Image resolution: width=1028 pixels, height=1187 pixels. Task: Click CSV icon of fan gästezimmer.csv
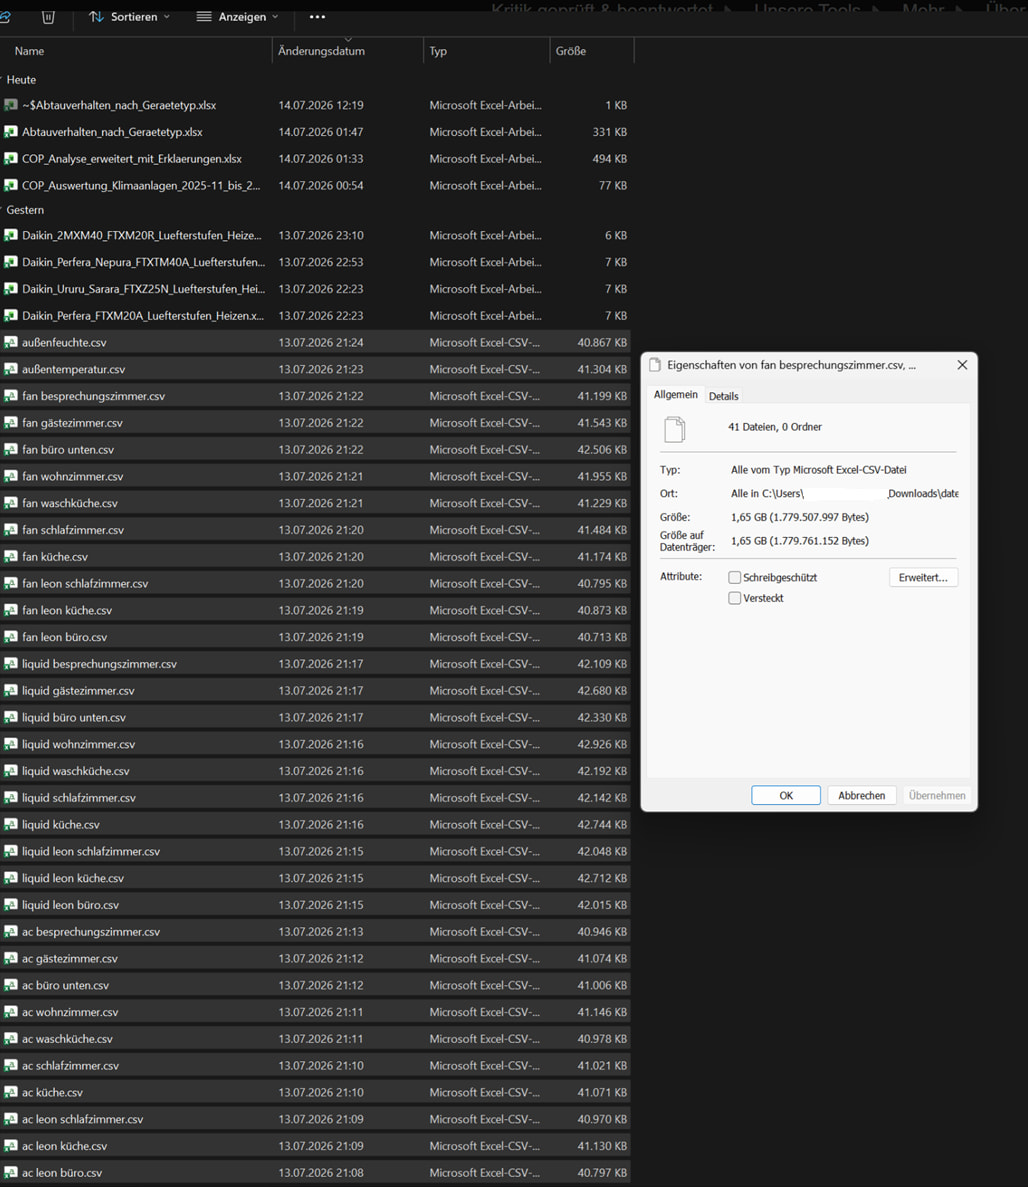tap(11, 422)
